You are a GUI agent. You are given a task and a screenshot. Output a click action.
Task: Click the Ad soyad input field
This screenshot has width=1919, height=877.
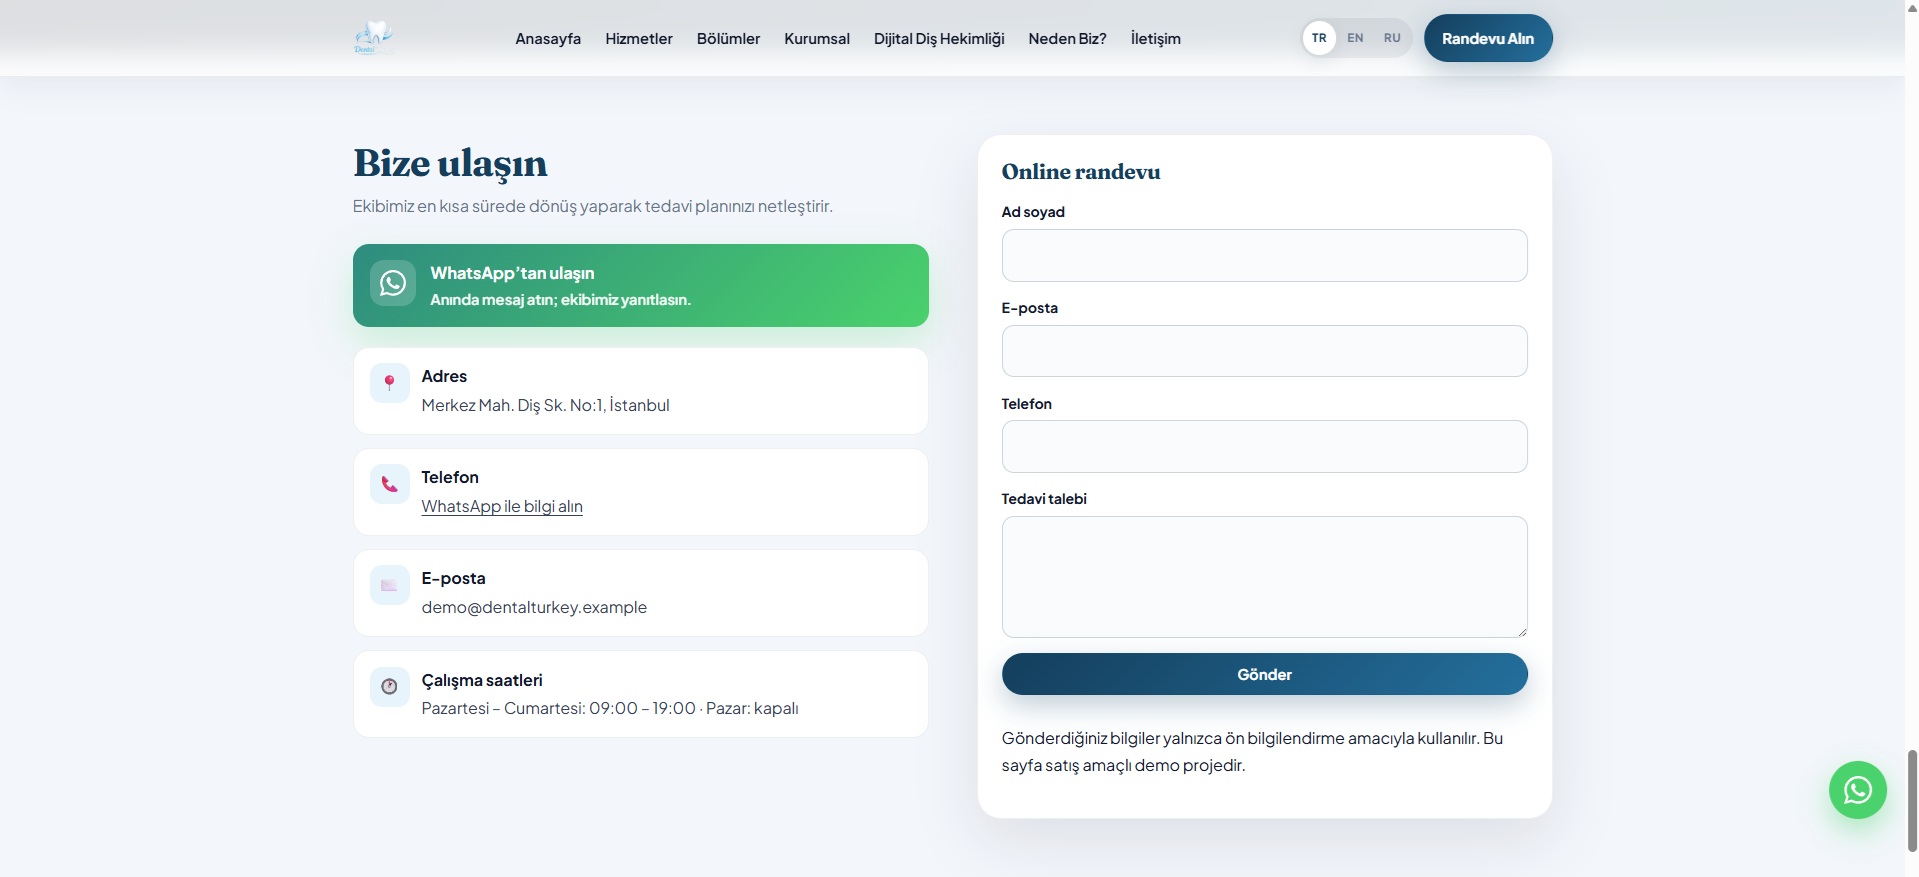click(x=1264, y=256)
